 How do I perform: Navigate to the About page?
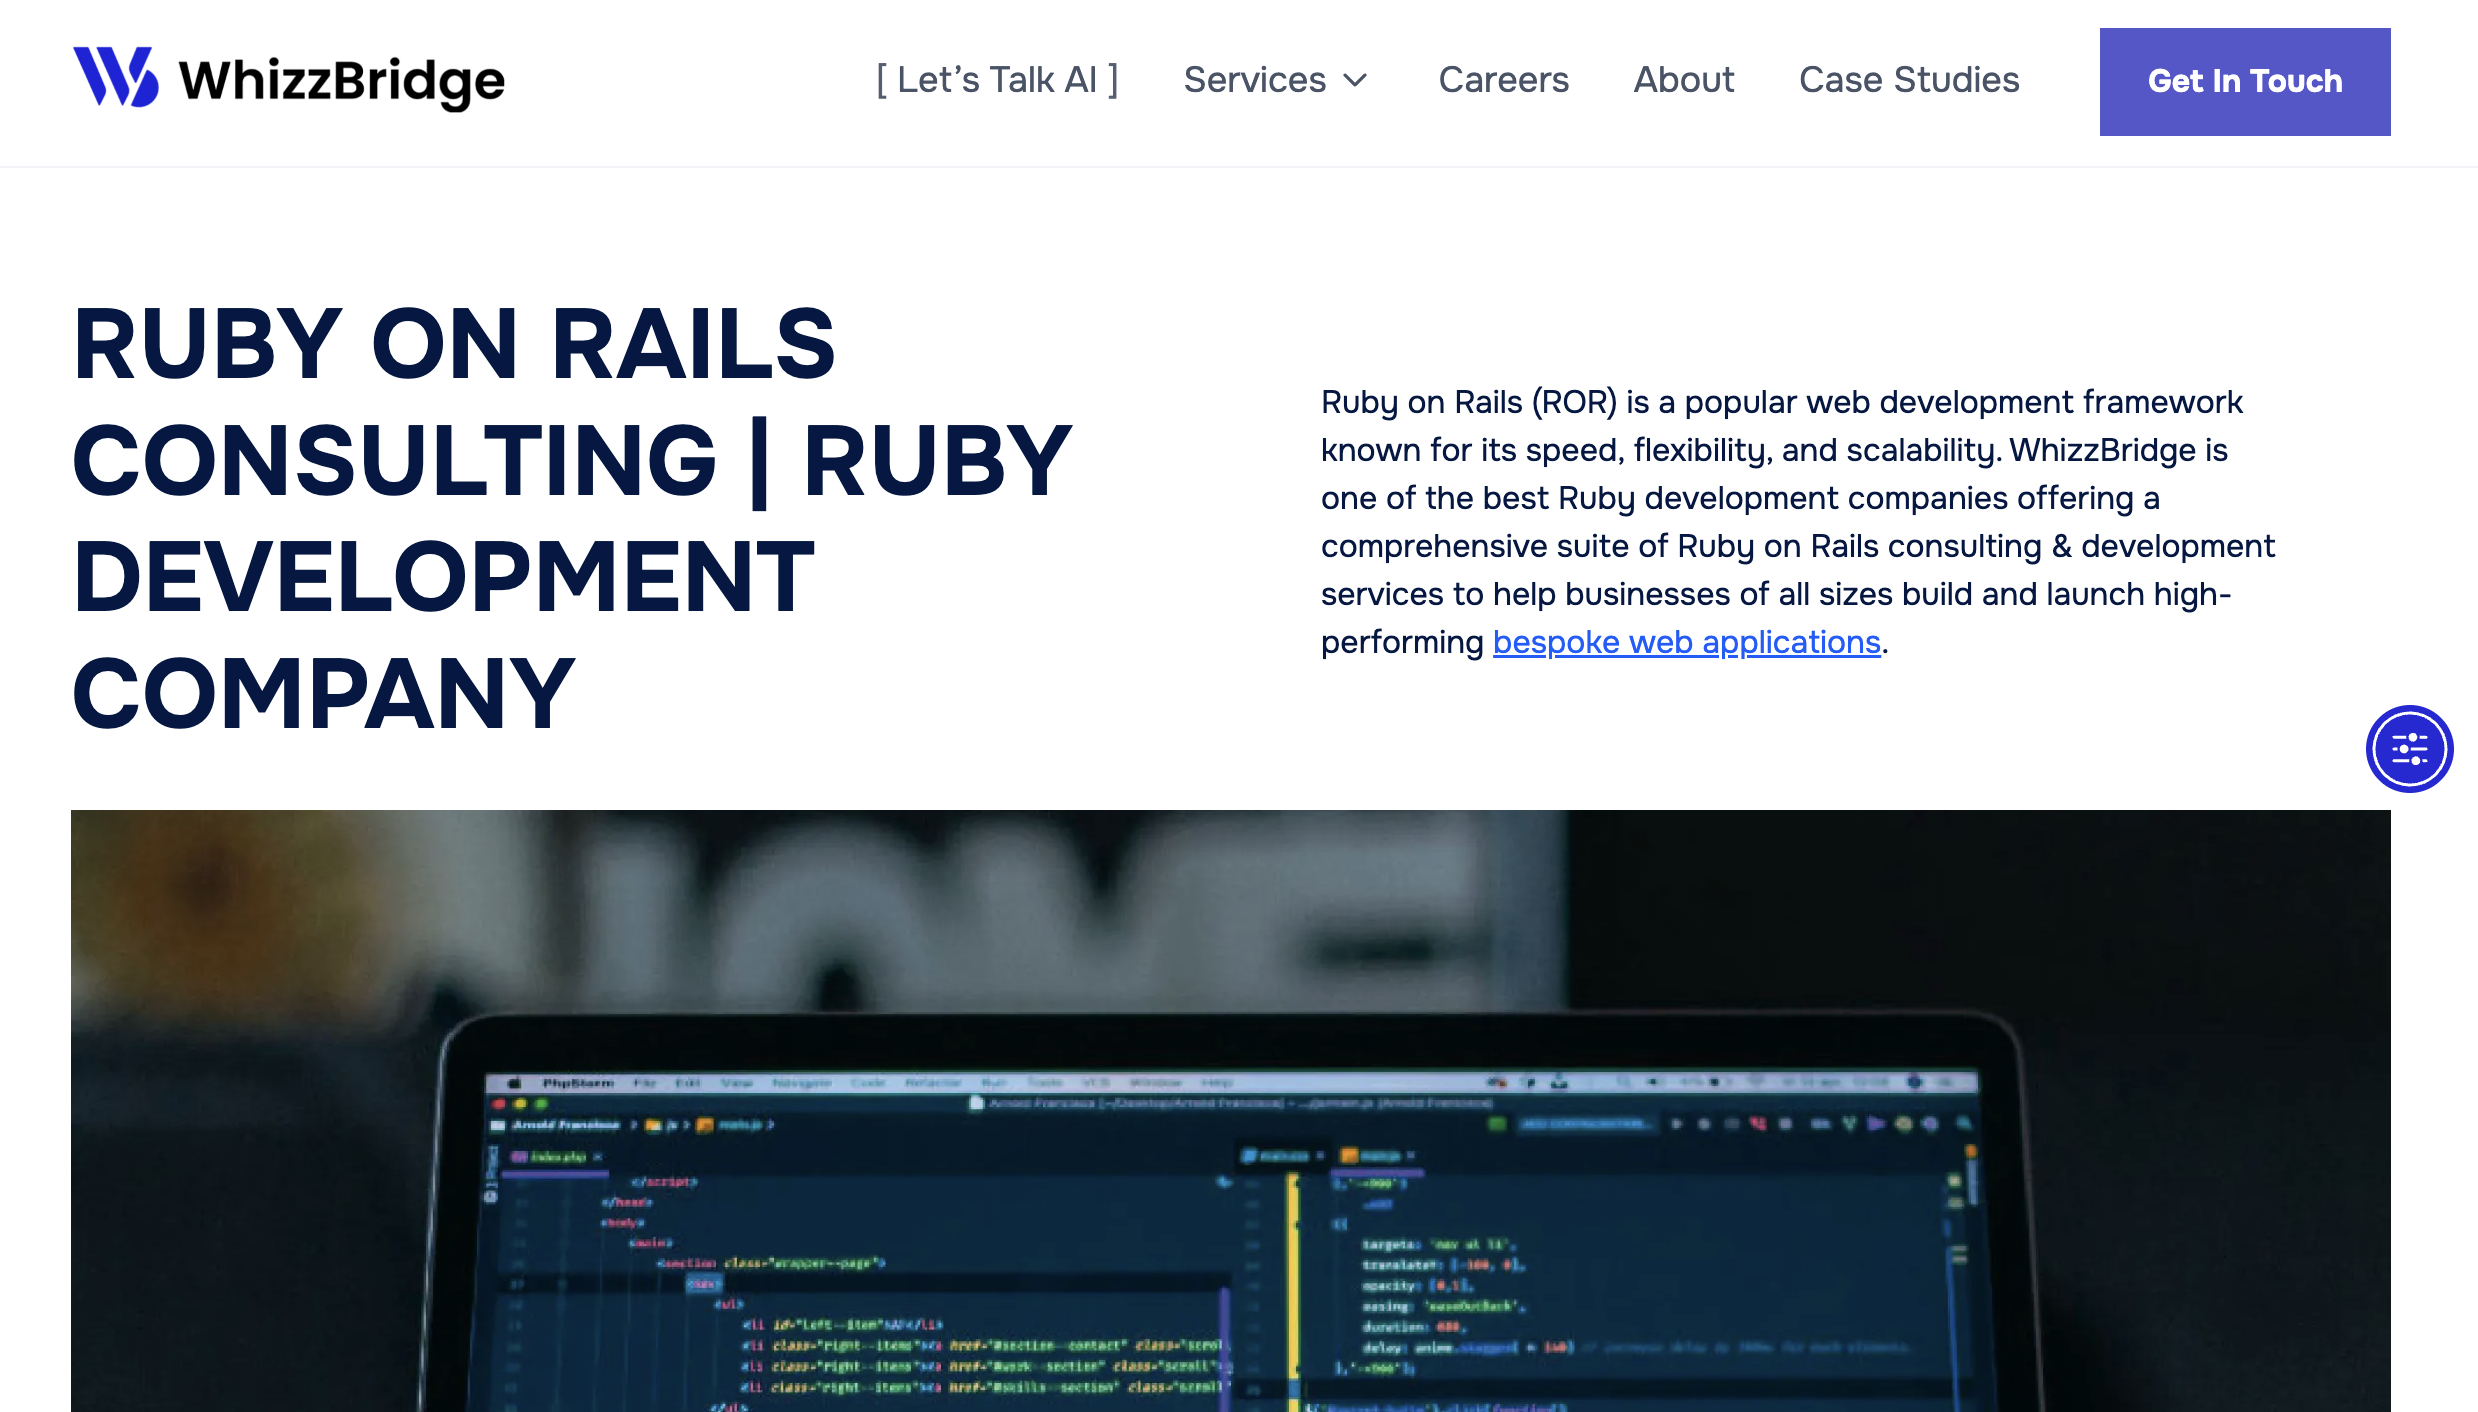[x=1684, y=80]
